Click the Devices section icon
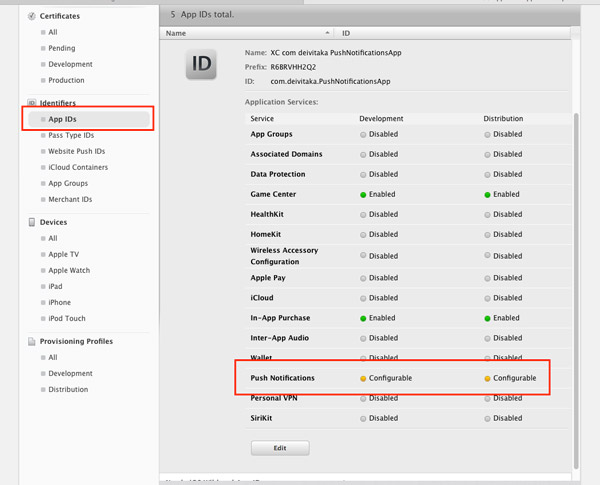This screenshot has height=485, width=600. click(x=32, y=222)
